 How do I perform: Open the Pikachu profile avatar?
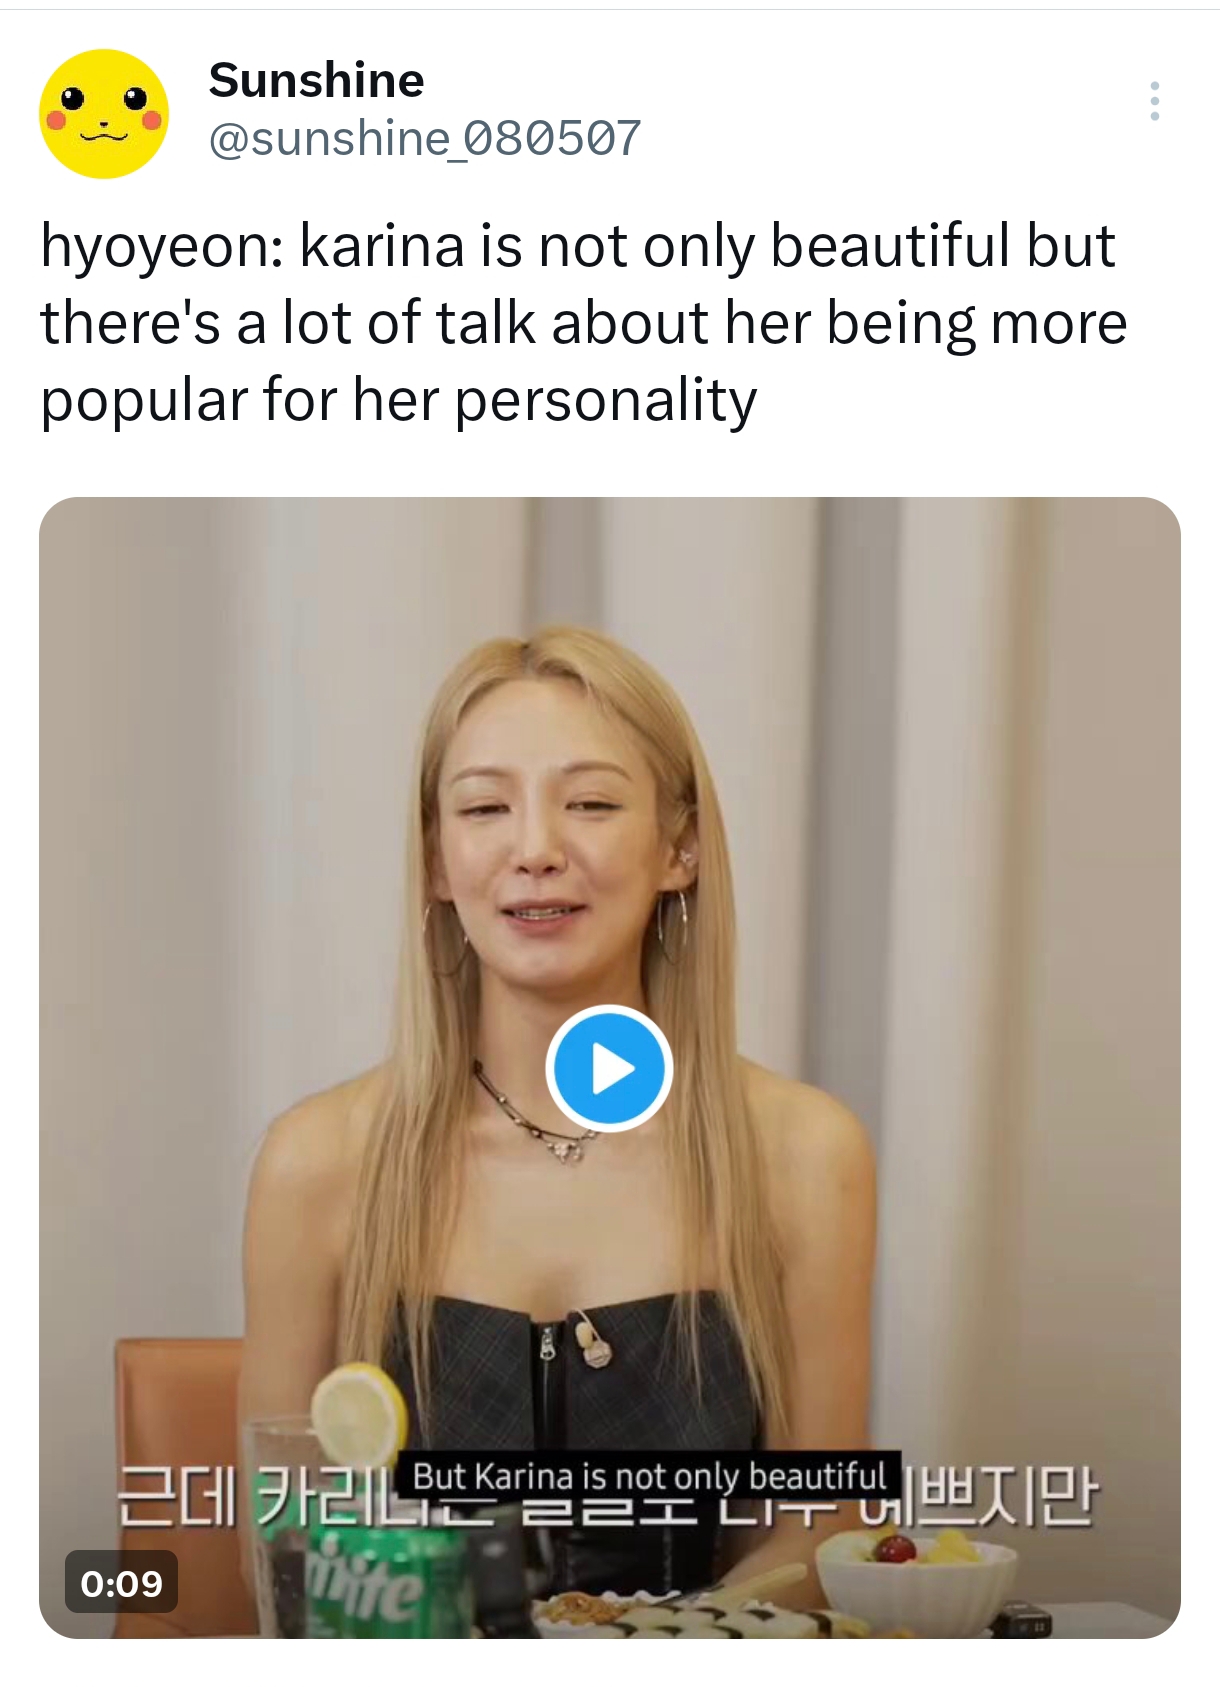point(104,114)
